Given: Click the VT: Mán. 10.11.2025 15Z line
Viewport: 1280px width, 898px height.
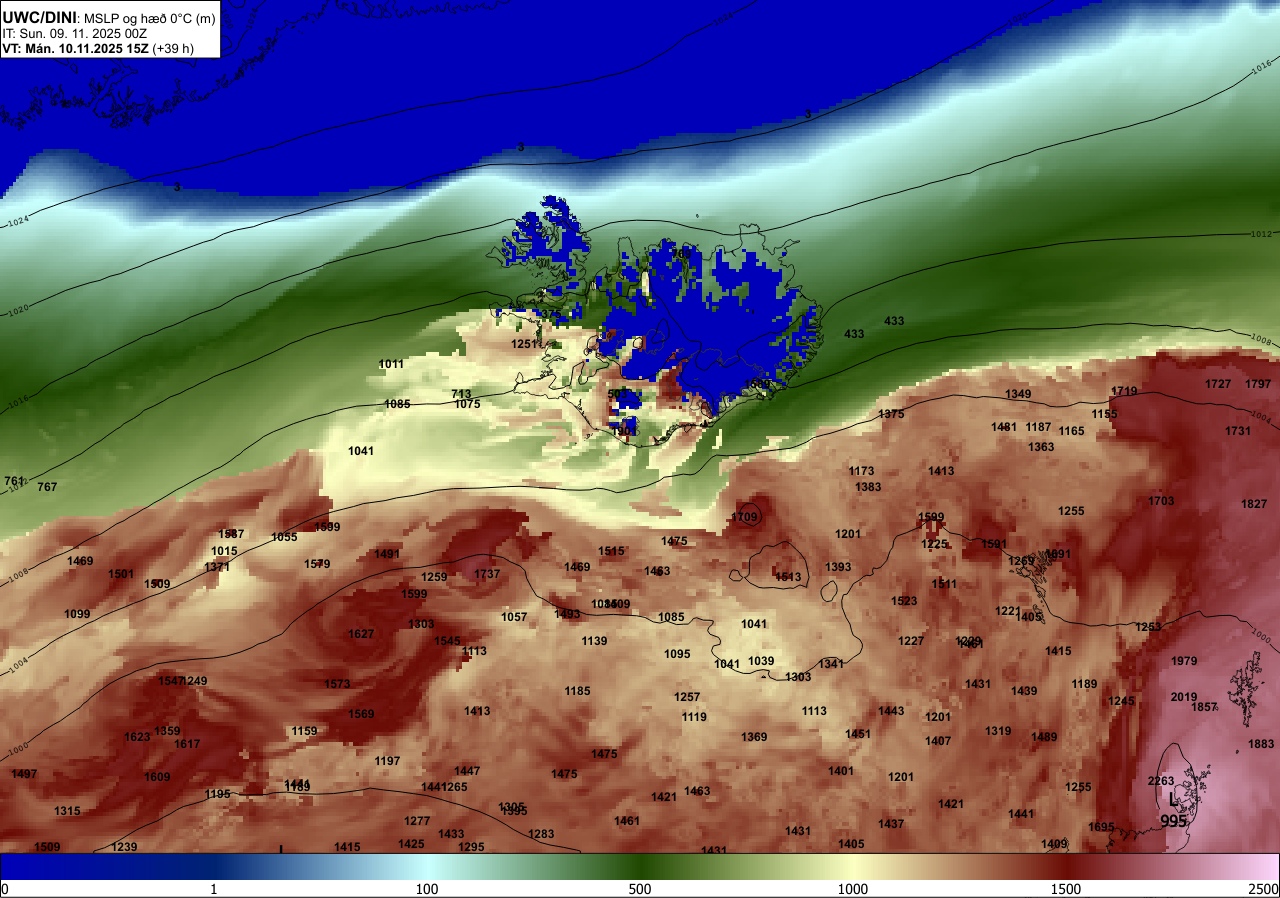Looking at the screenshot, I should 97,47.
